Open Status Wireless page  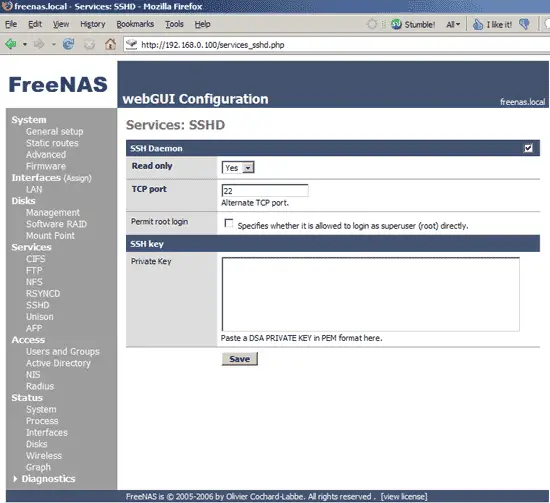click(44, 456)
